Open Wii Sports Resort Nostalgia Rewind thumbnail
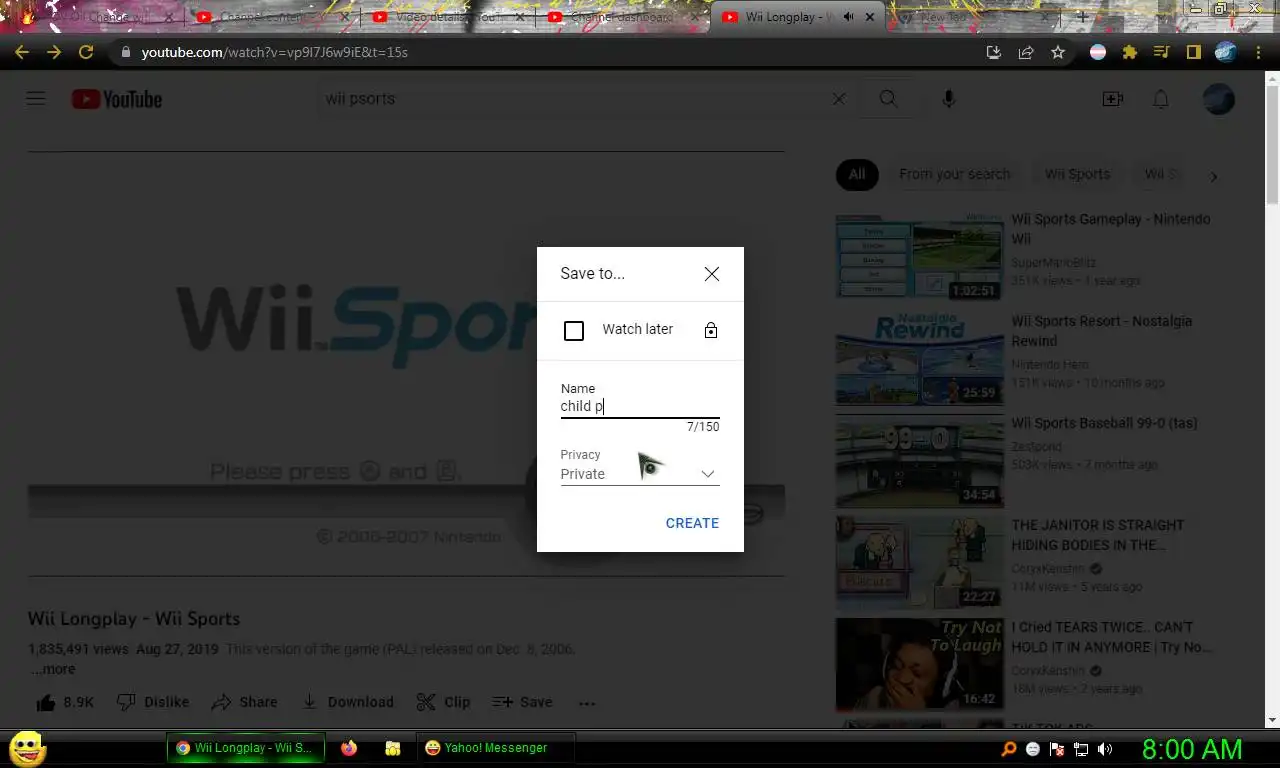 [x=919, y=358]
